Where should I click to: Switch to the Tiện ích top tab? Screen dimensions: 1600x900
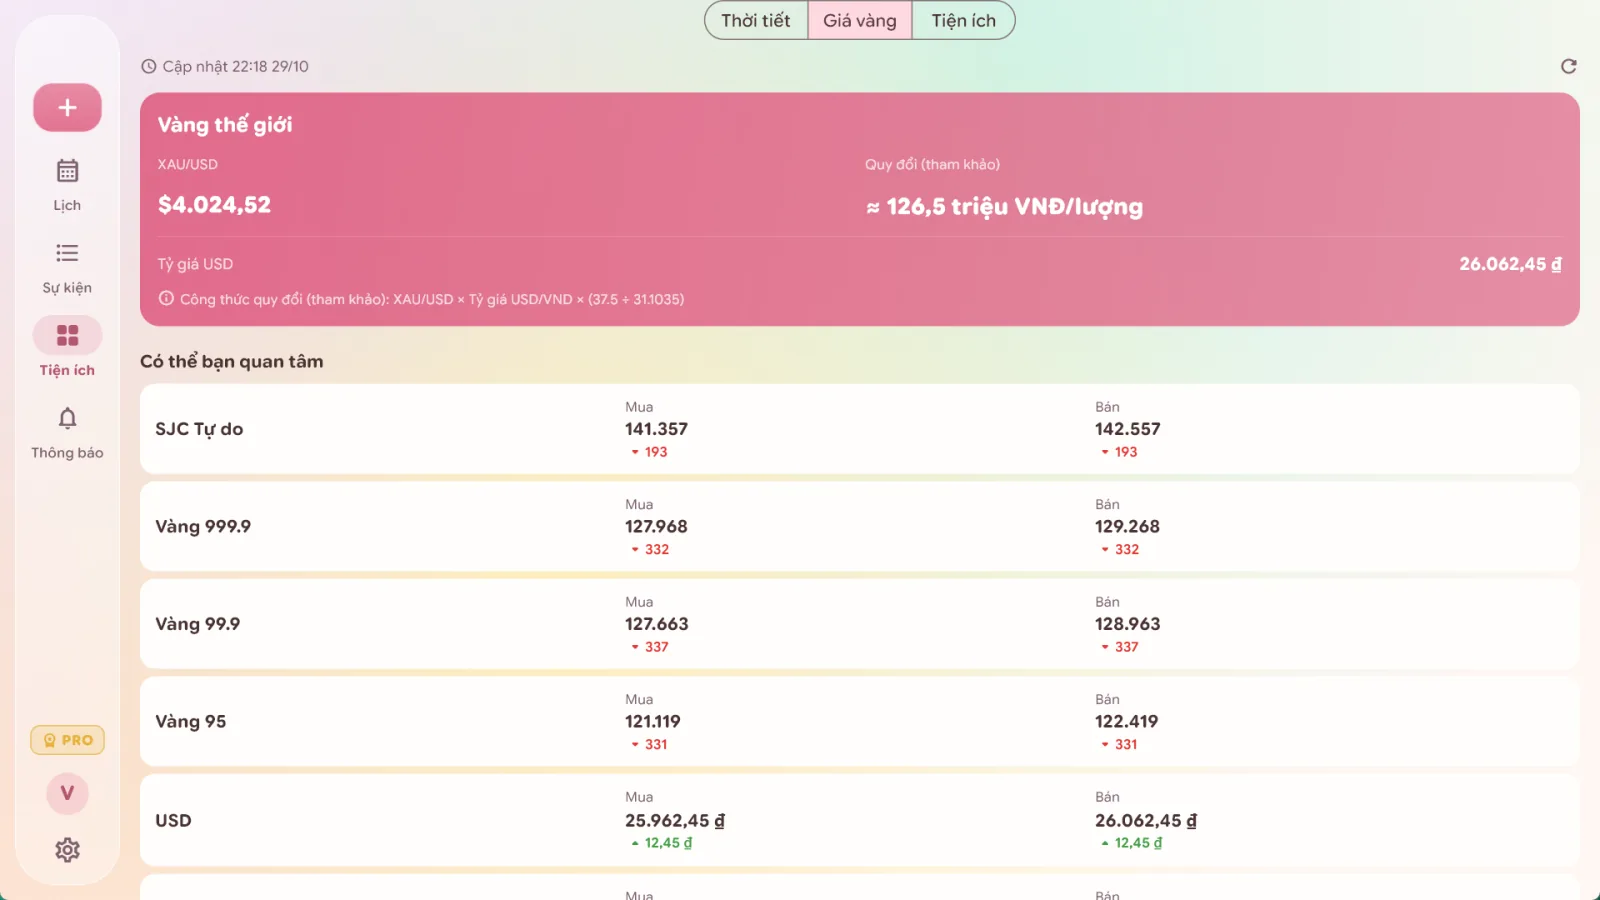964,21
